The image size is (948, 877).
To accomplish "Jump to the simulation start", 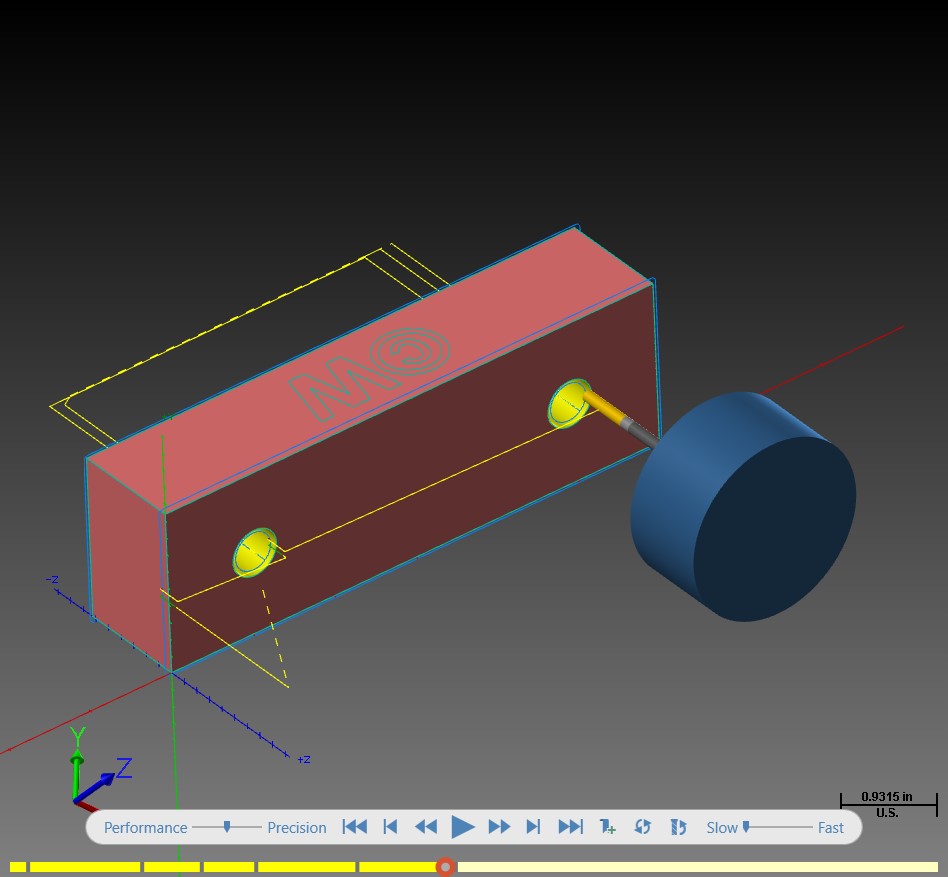I will (x=354, y=827).
